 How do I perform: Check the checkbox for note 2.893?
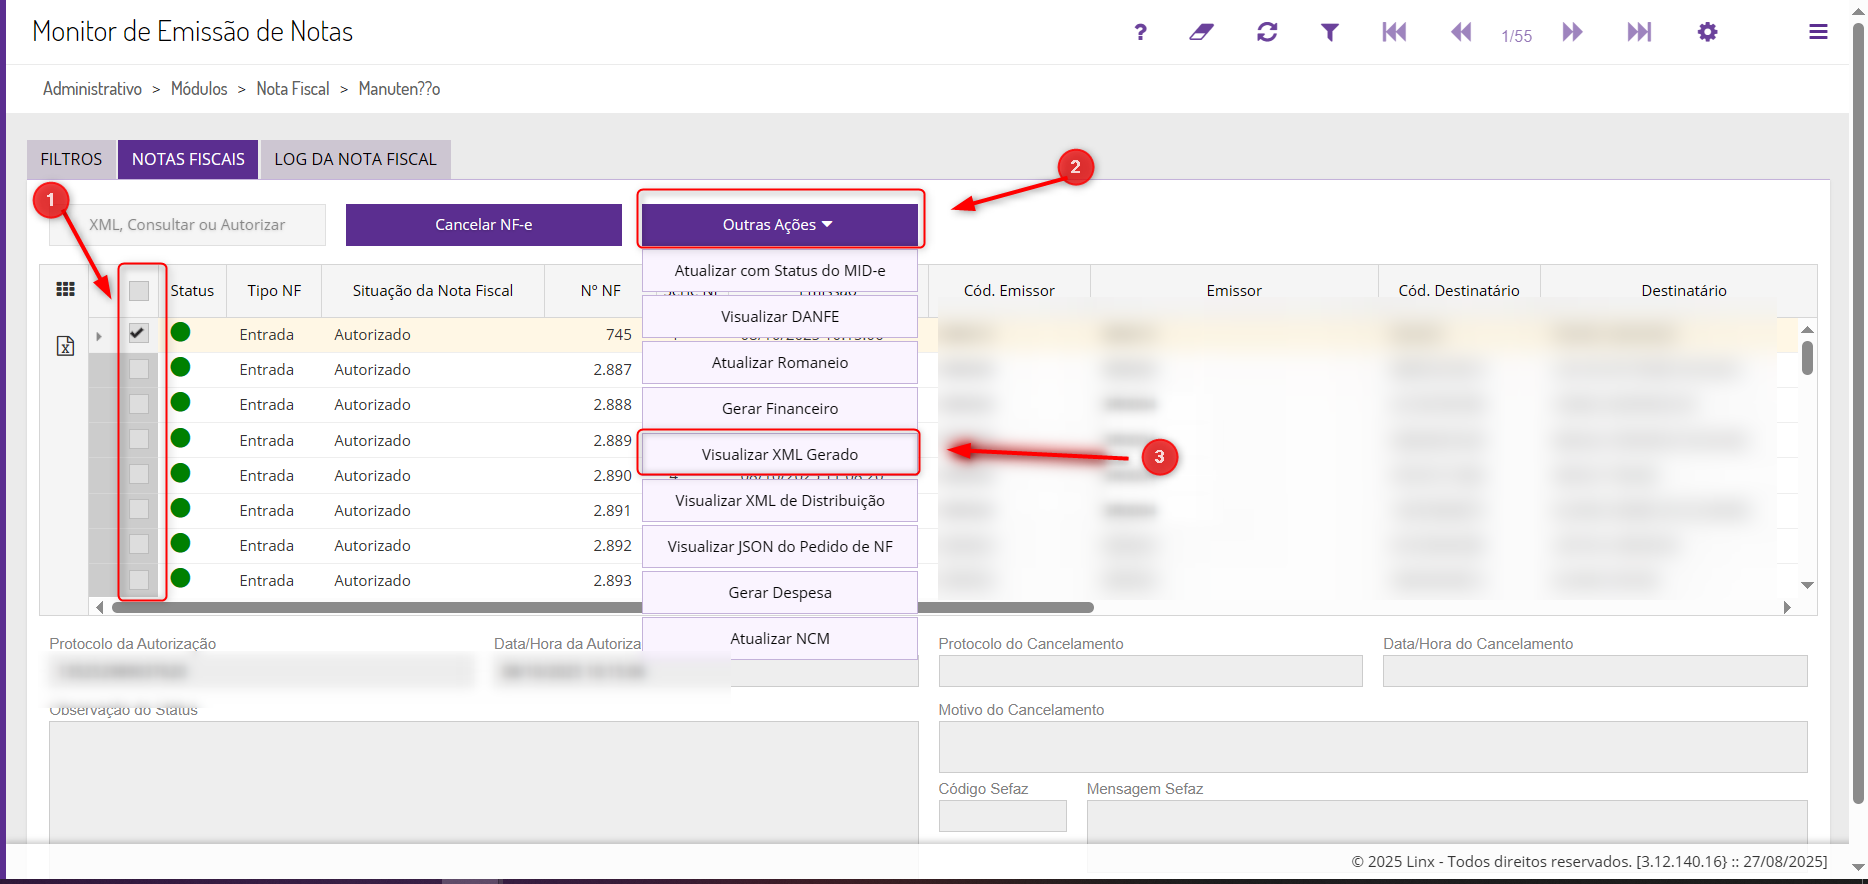[x=139, y=579]
